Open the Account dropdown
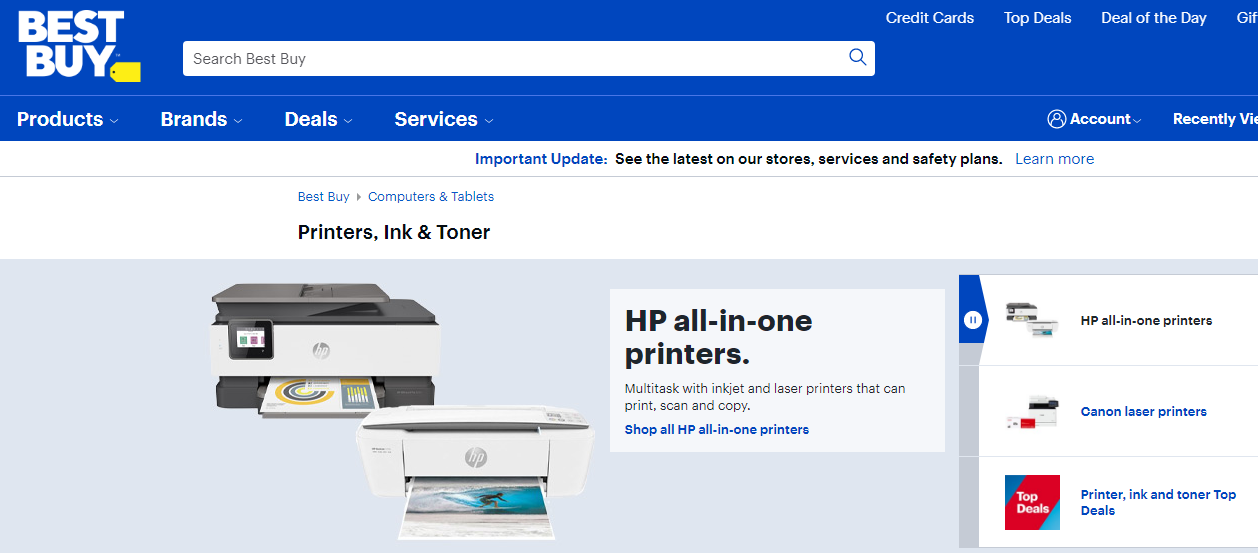 point(1095,119)
